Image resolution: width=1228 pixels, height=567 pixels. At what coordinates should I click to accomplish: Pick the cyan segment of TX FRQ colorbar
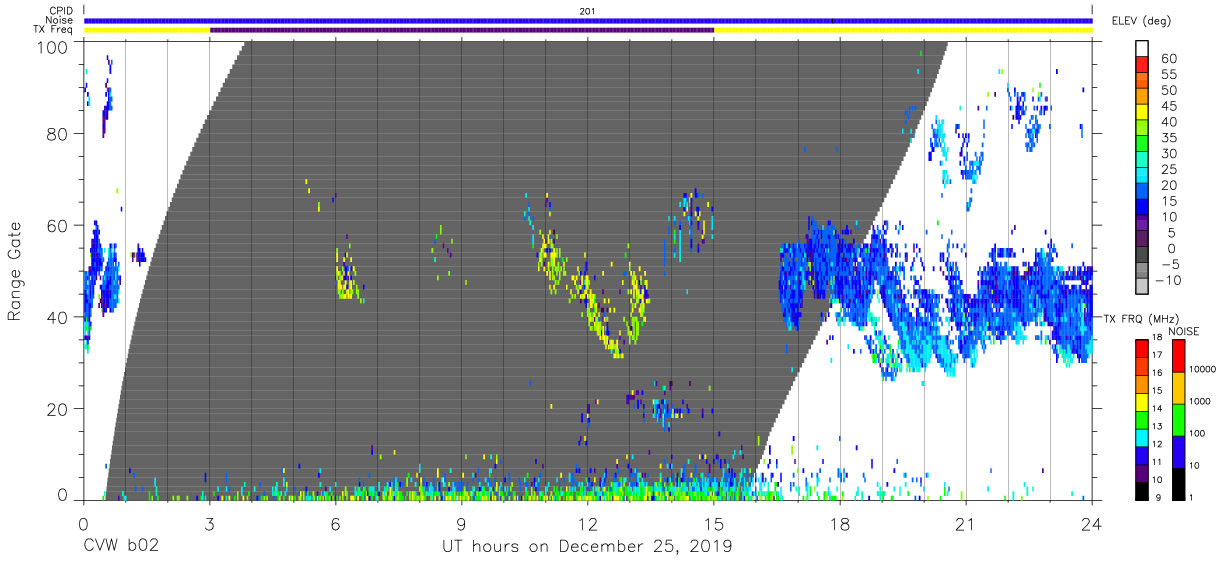click(1143, 437)
